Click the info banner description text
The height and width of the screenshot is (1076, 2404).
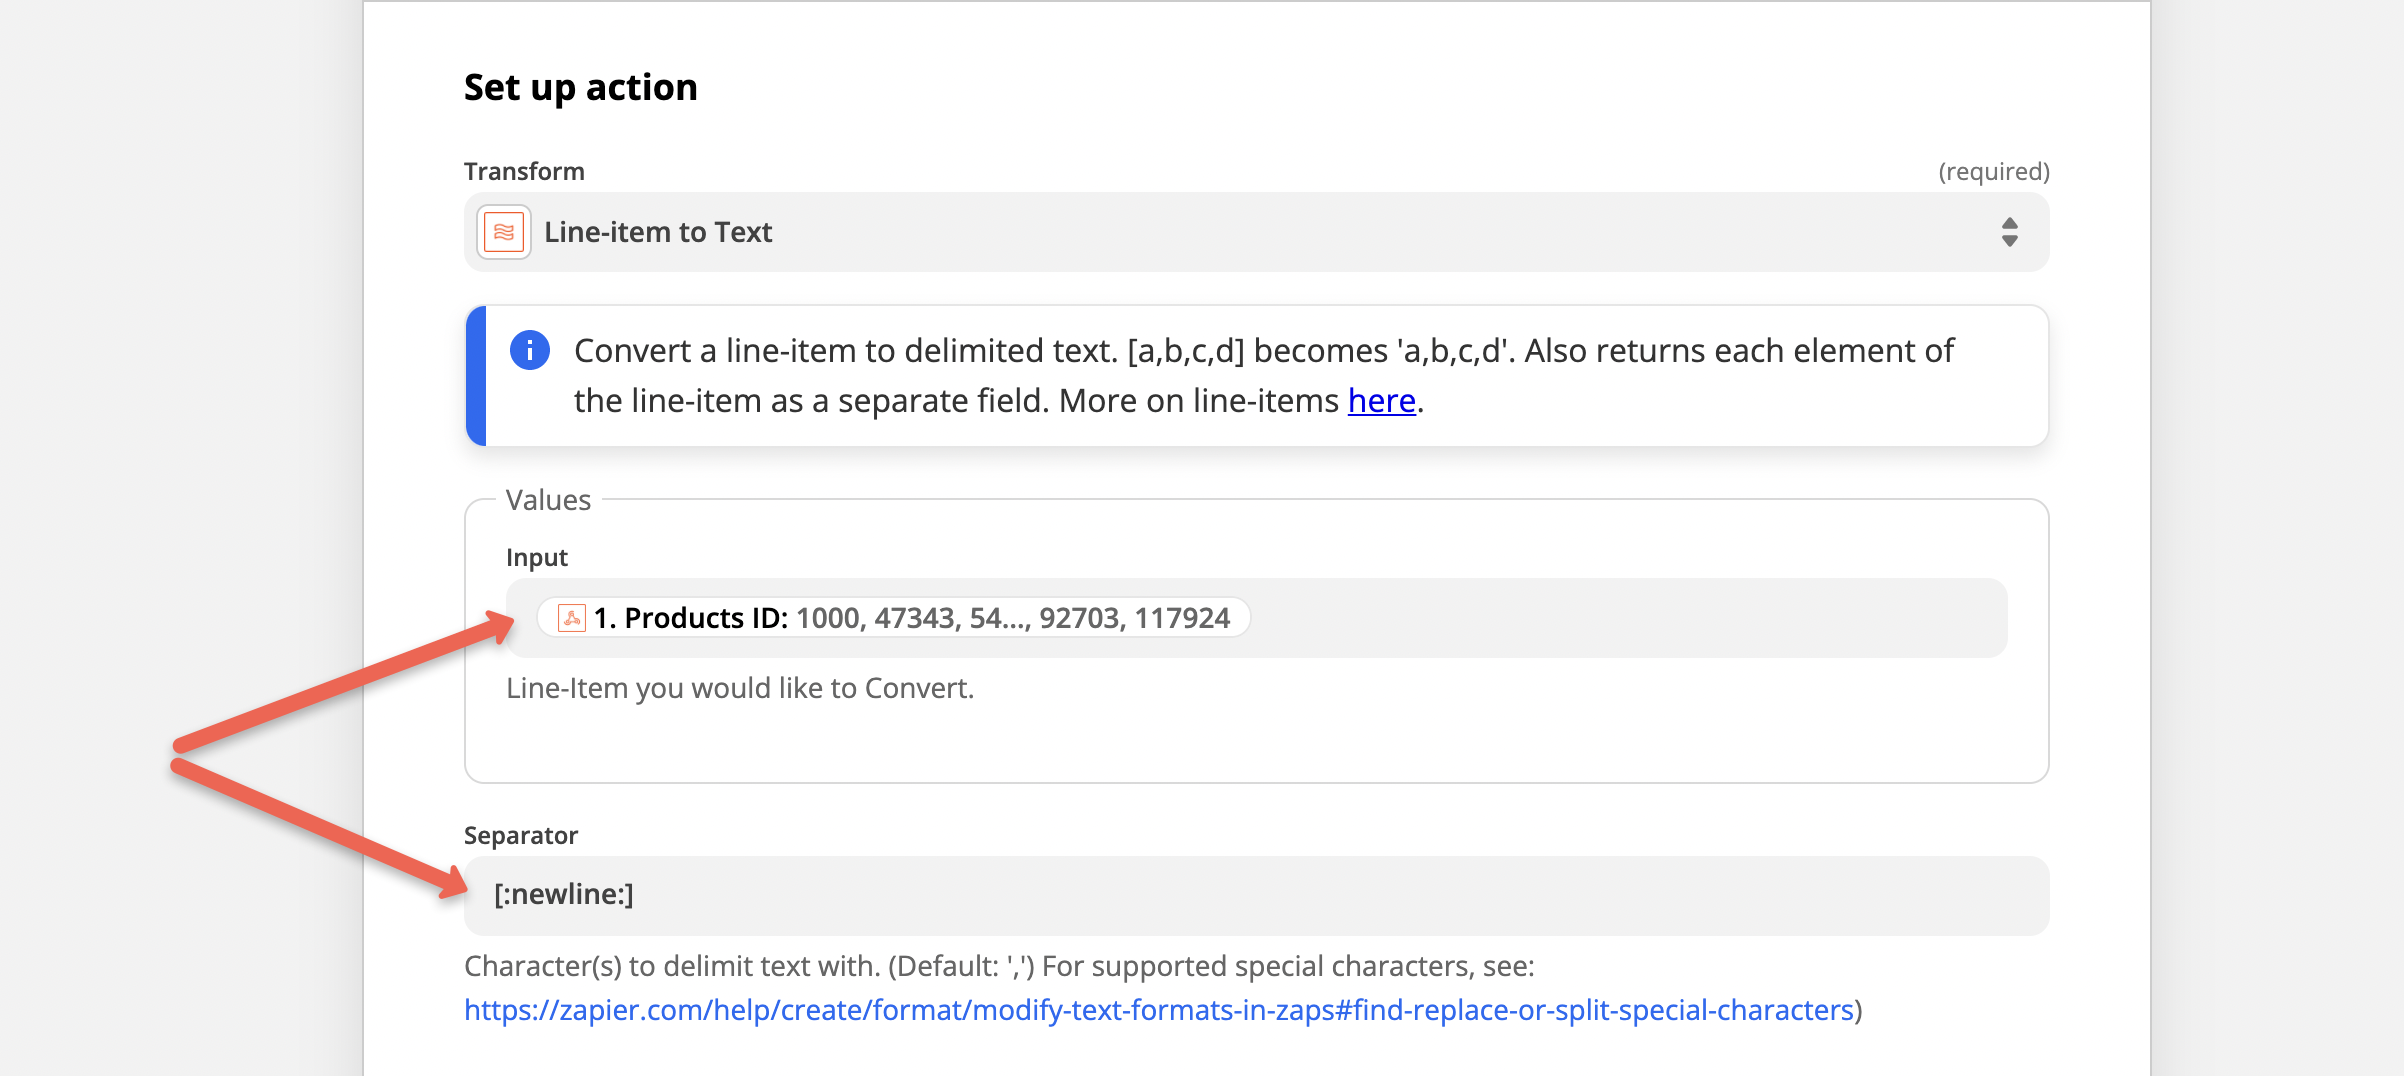(1264, 376)
